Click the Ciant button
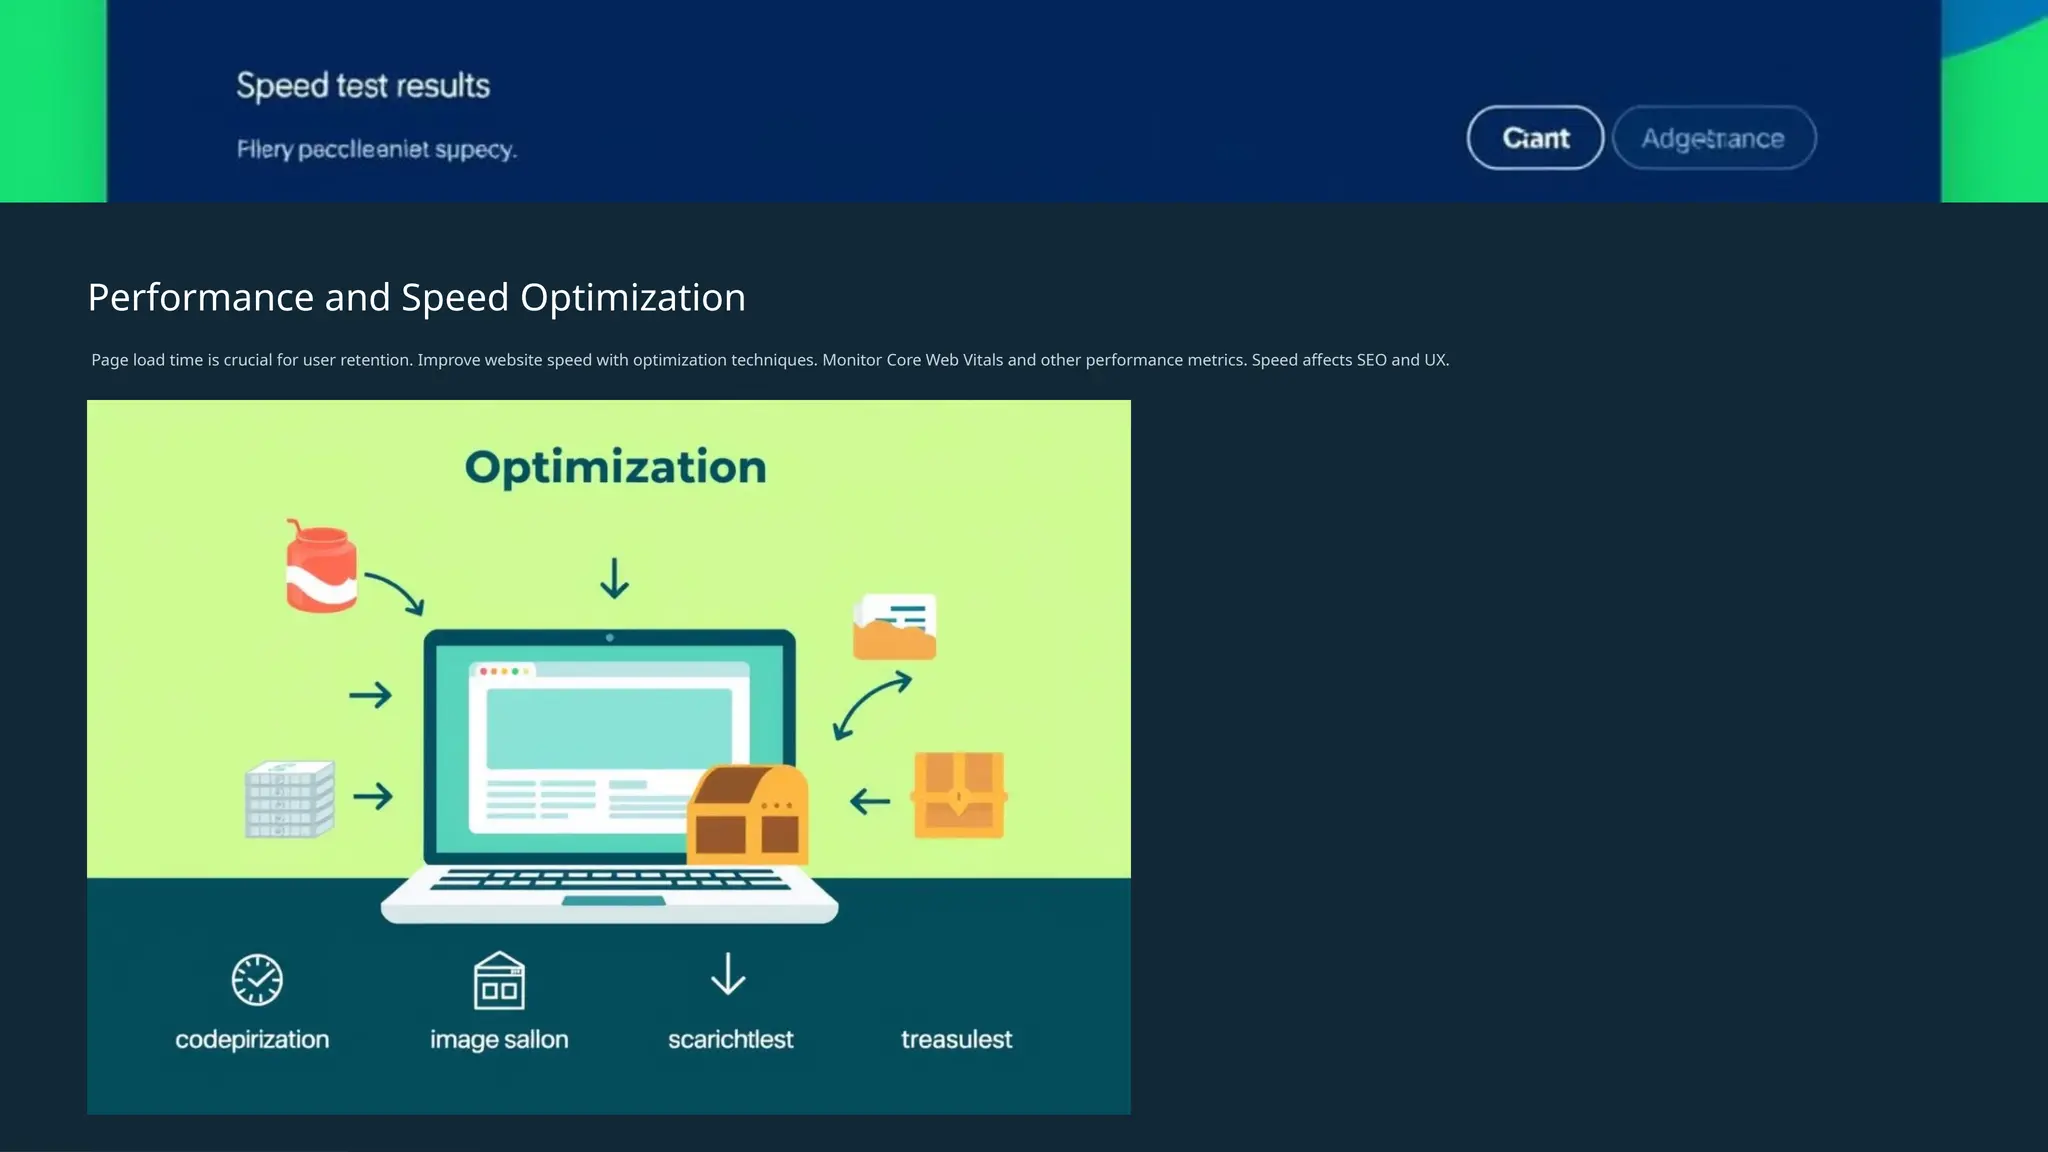The image size is (2048, 1152). (1535, 138)
